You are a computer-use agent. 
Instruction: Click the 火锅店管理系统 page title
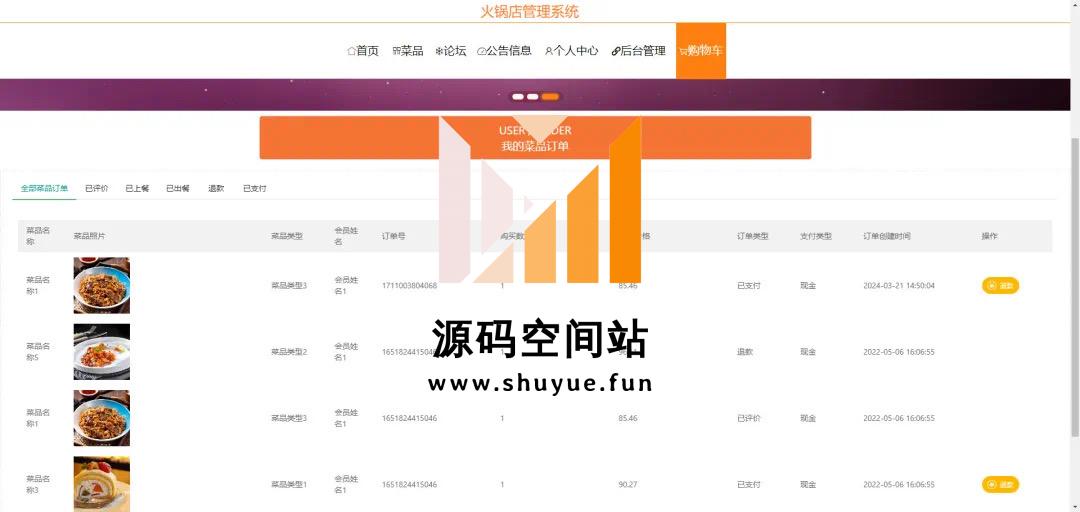pyautogui.click(x=530, y=11)
